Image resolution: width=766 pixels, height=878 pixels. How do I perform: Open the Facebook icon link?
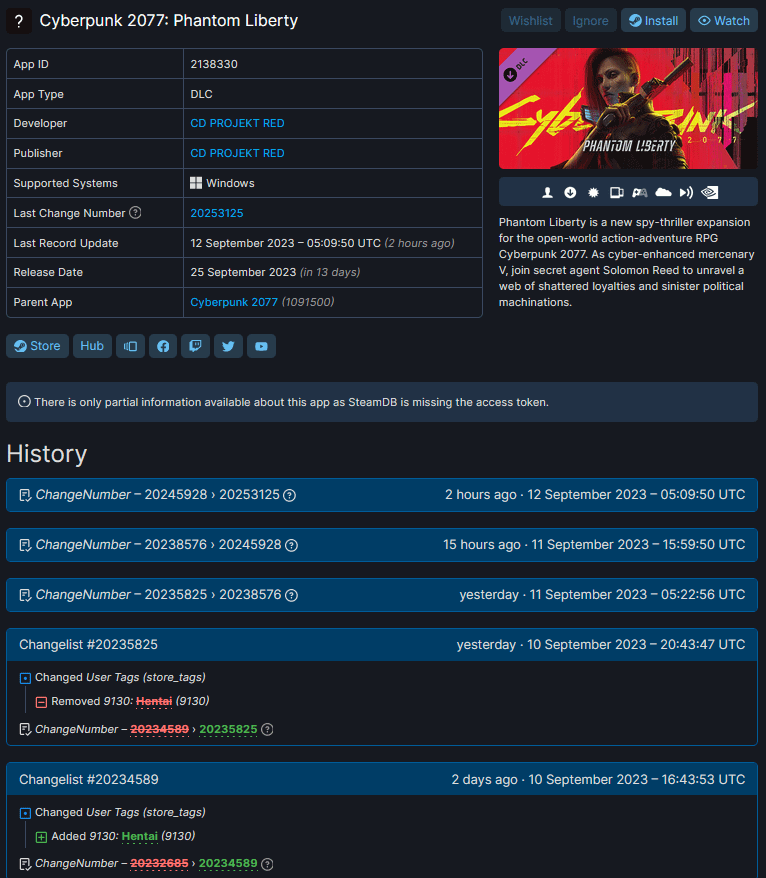(x=163, y=346)
